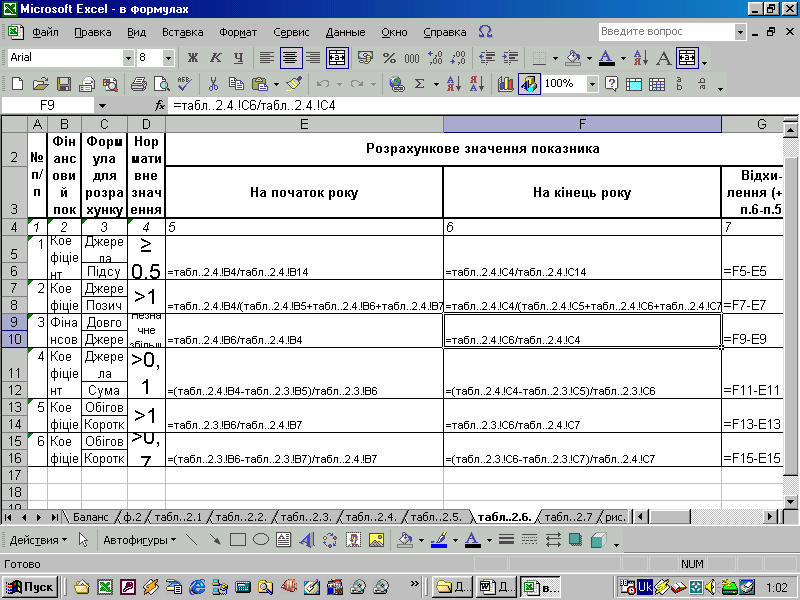Expand the 100% zoom dropdown
This screenshot has height=600, width=800.
coord(592,84)
